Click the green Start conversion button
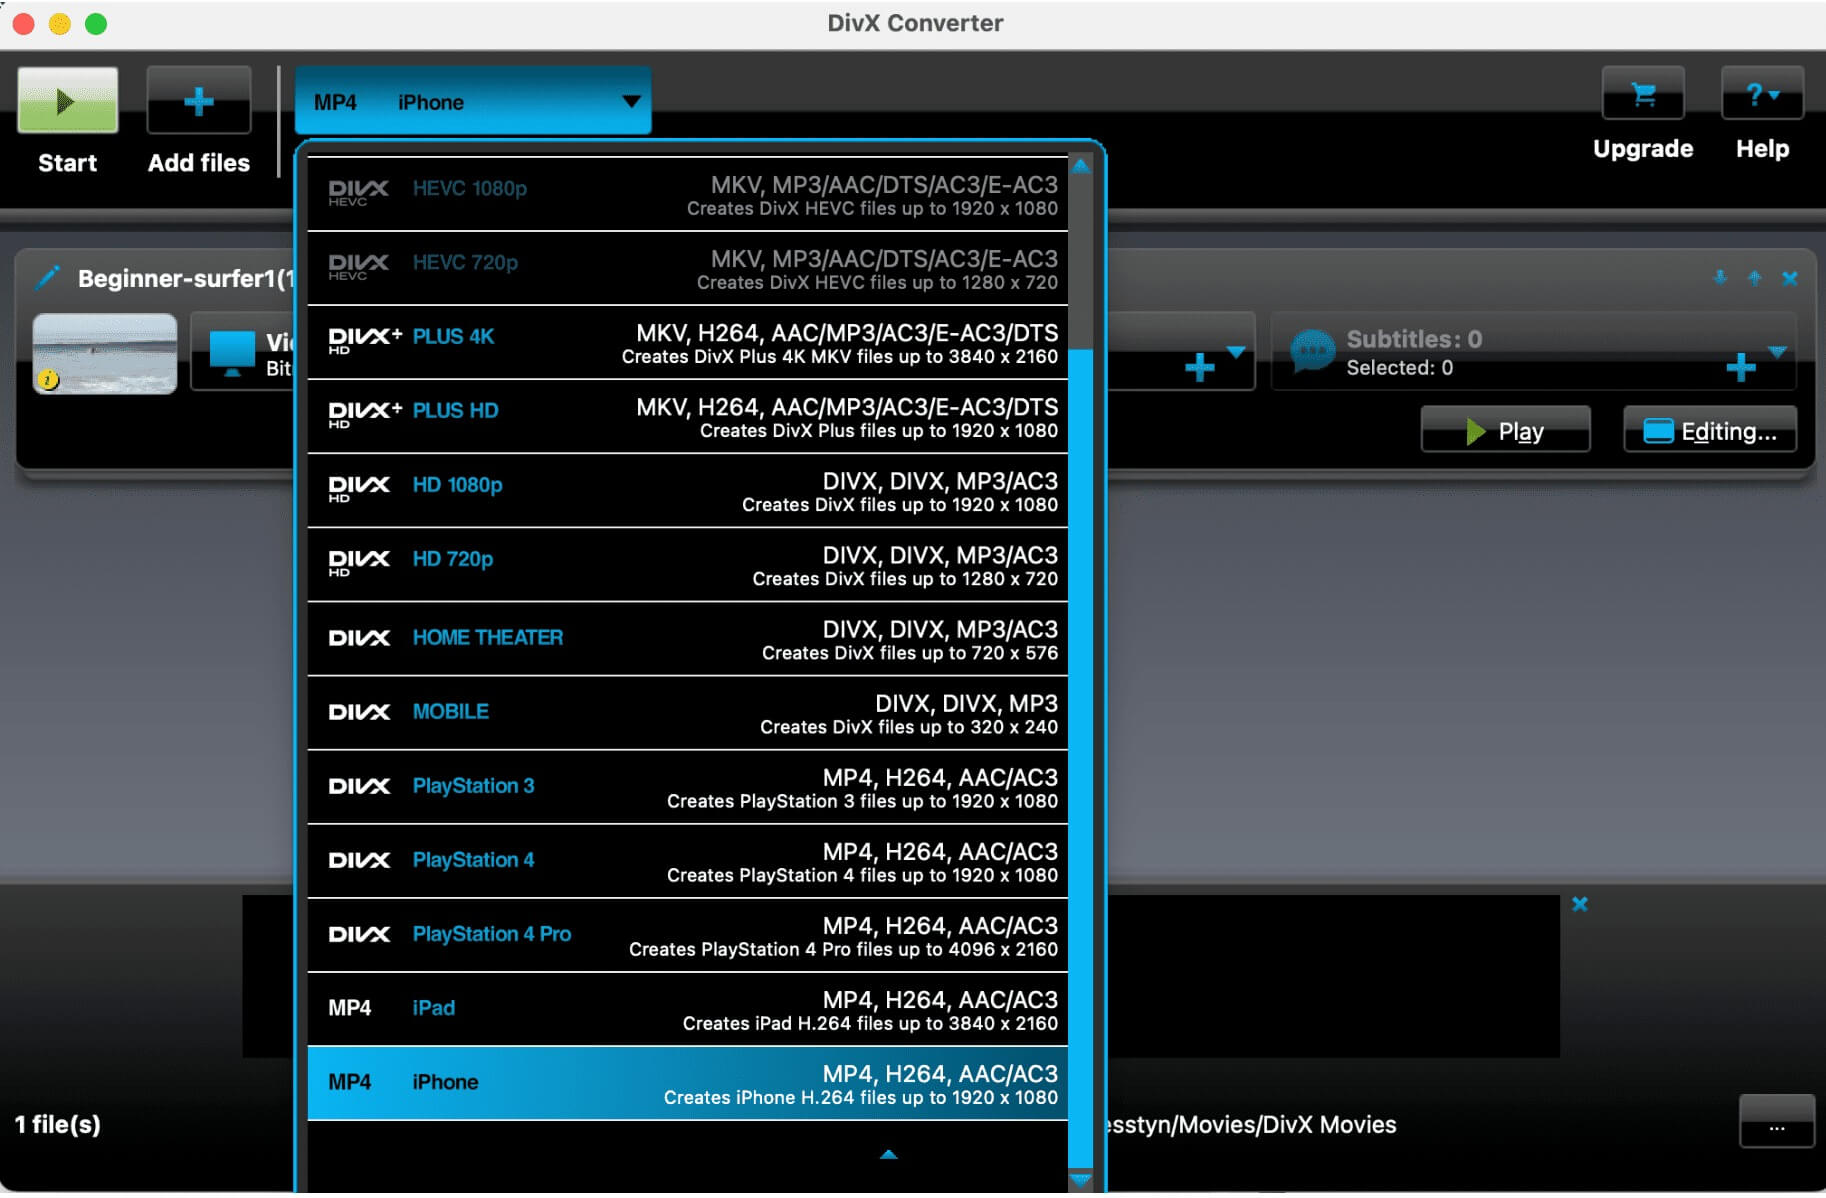 (x=67, y=101)
